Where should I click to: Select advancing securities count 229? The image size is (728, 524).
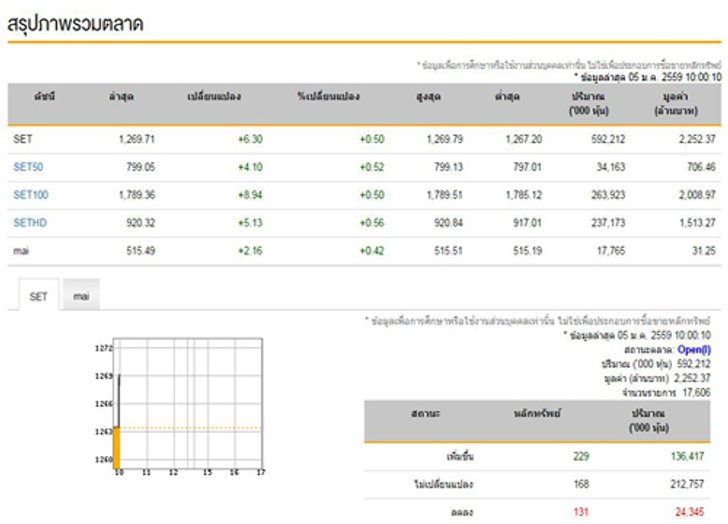coord(581,456)
